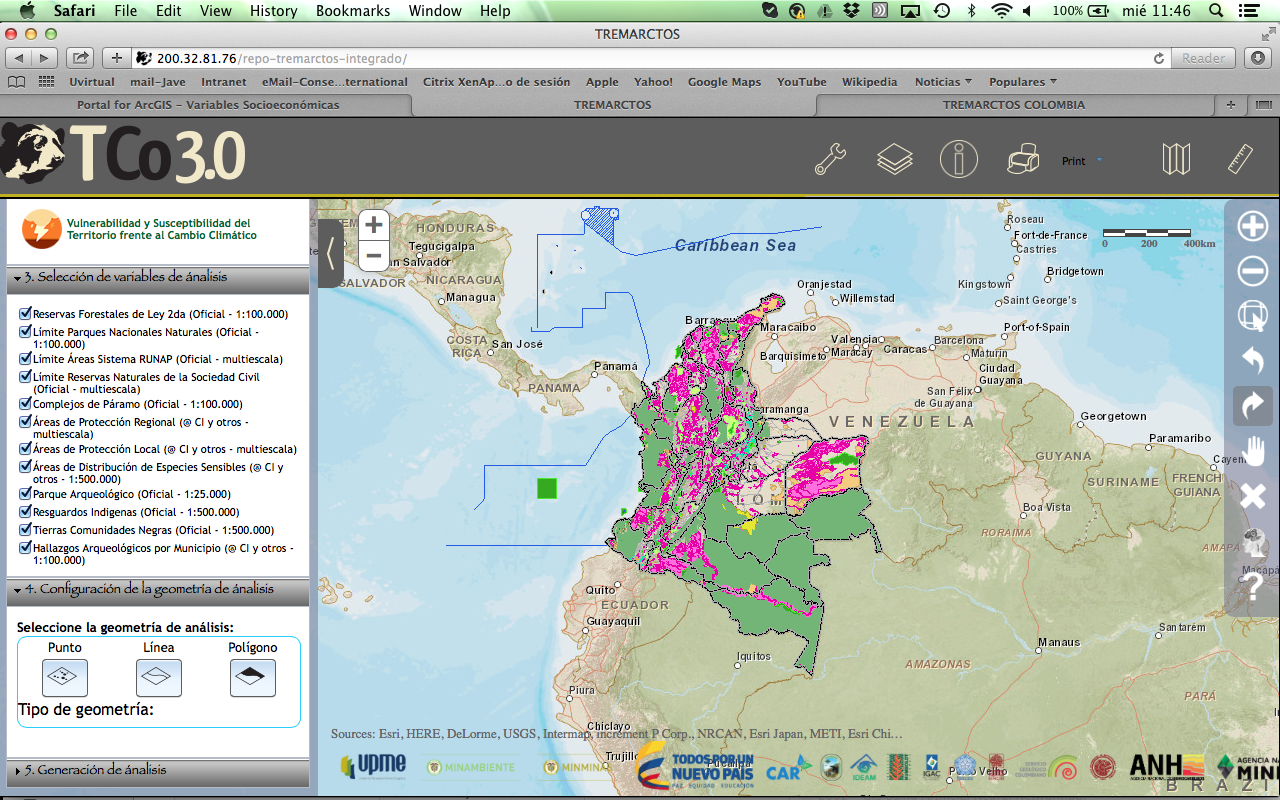
Task: Open the wrench tools icon
Action: (x=830, y=159)
